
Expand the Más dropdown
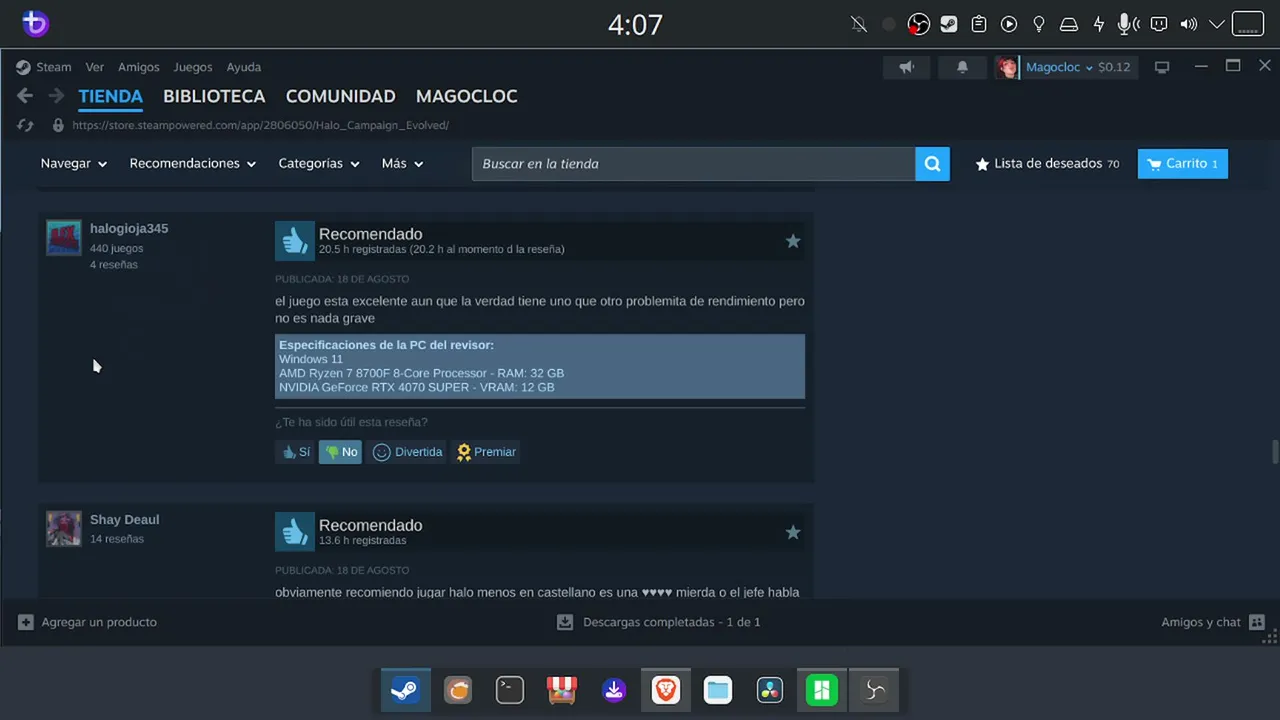tap(402, 163)
